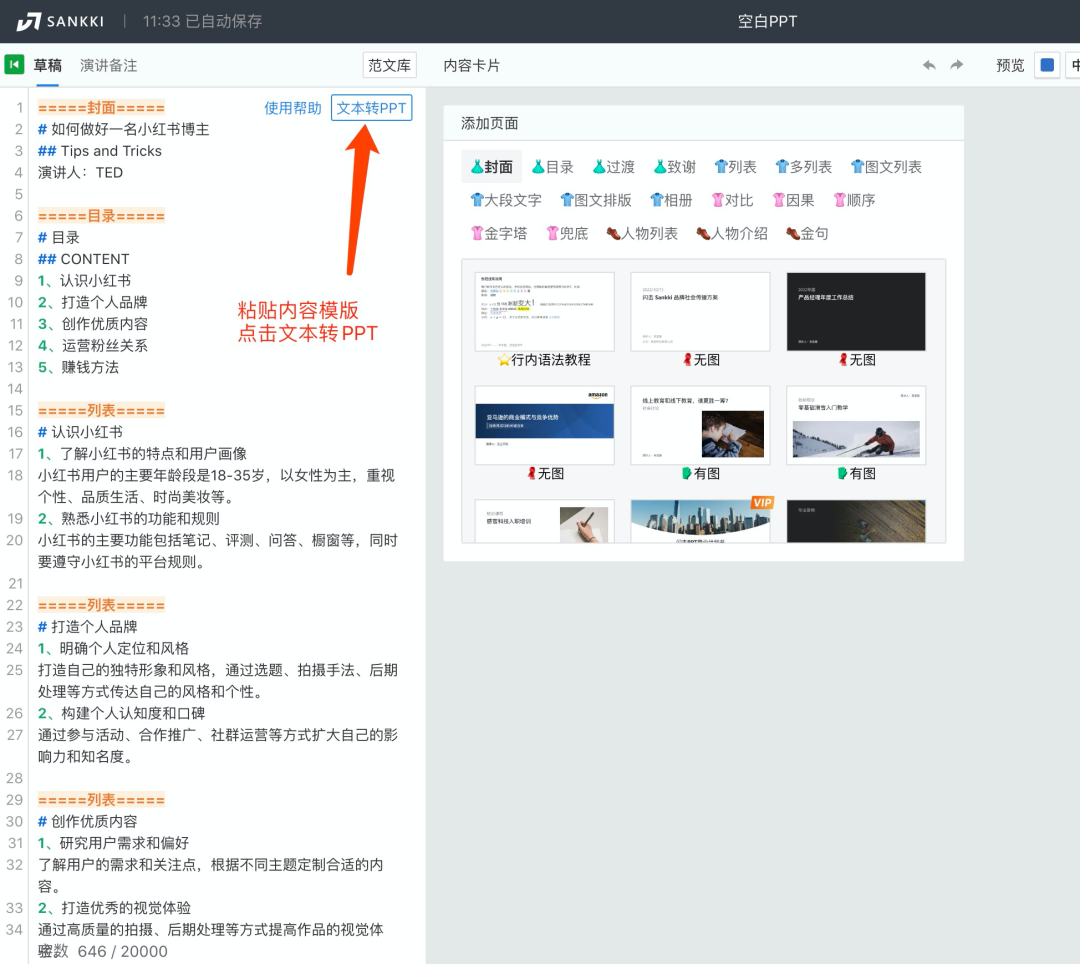Click the blue theme color swatch

point(1046,65)
